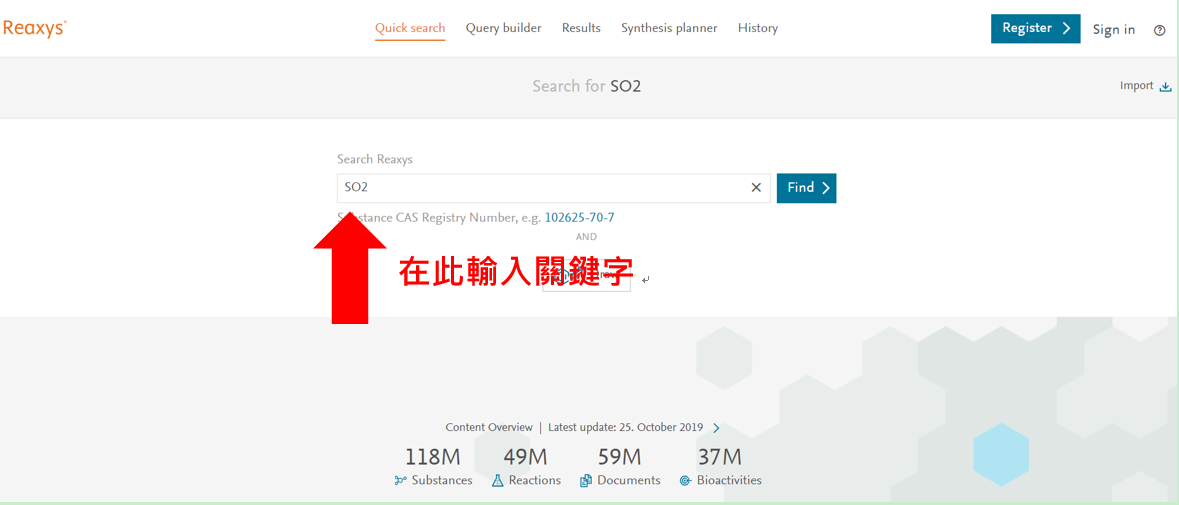The width and height of the screenshot is (1179, 505).
Task: Click the Content Overview label
Action: tap(489, 427)
